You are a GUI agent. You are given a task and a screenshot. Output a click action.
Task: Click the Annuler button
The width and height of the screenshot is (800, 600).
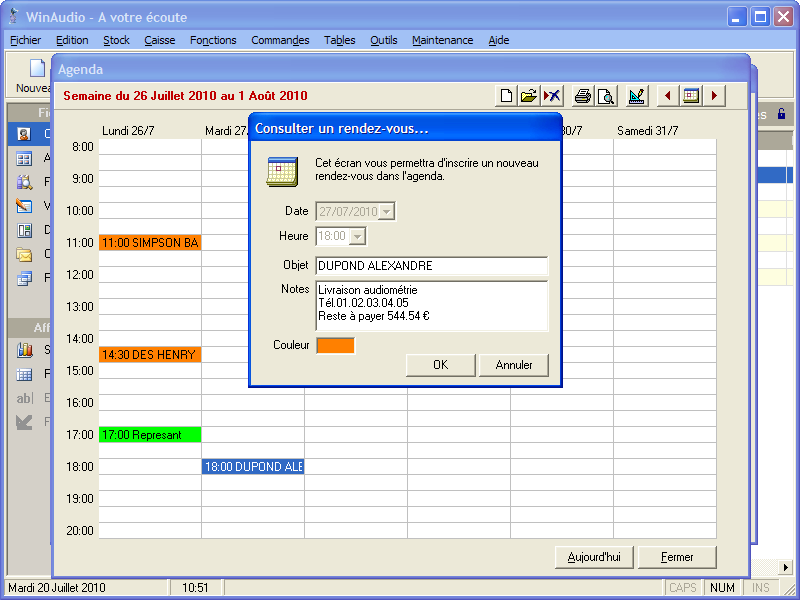pos(514,365)
